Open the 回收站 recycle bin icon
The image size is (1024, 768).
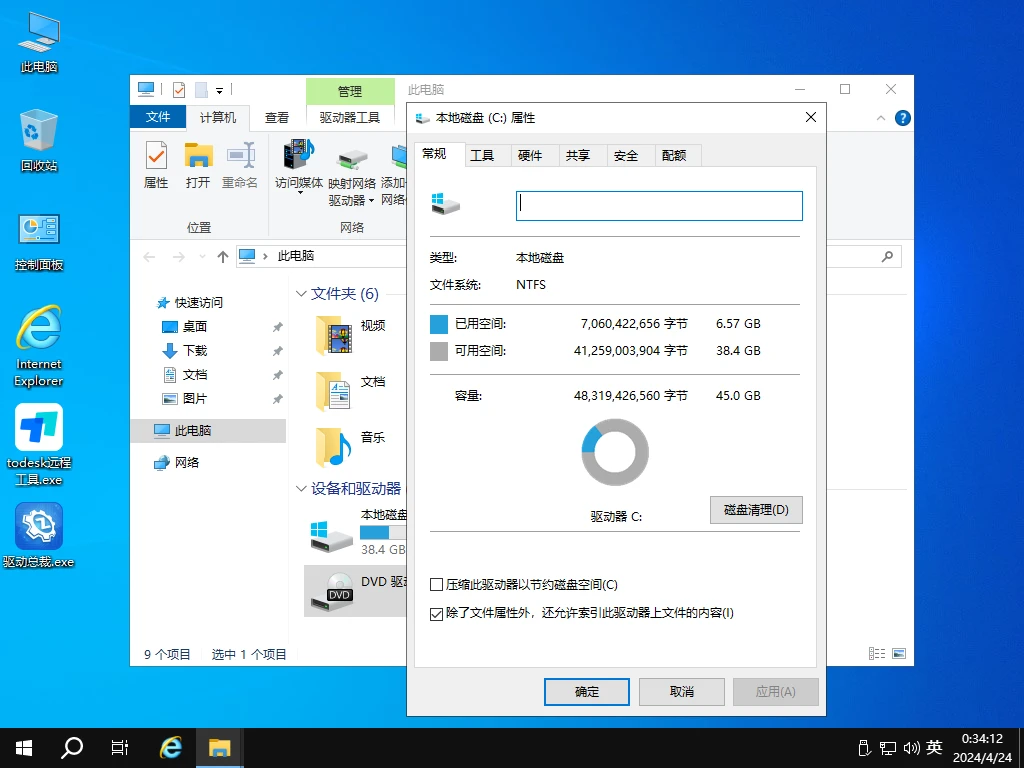(39, 140)
